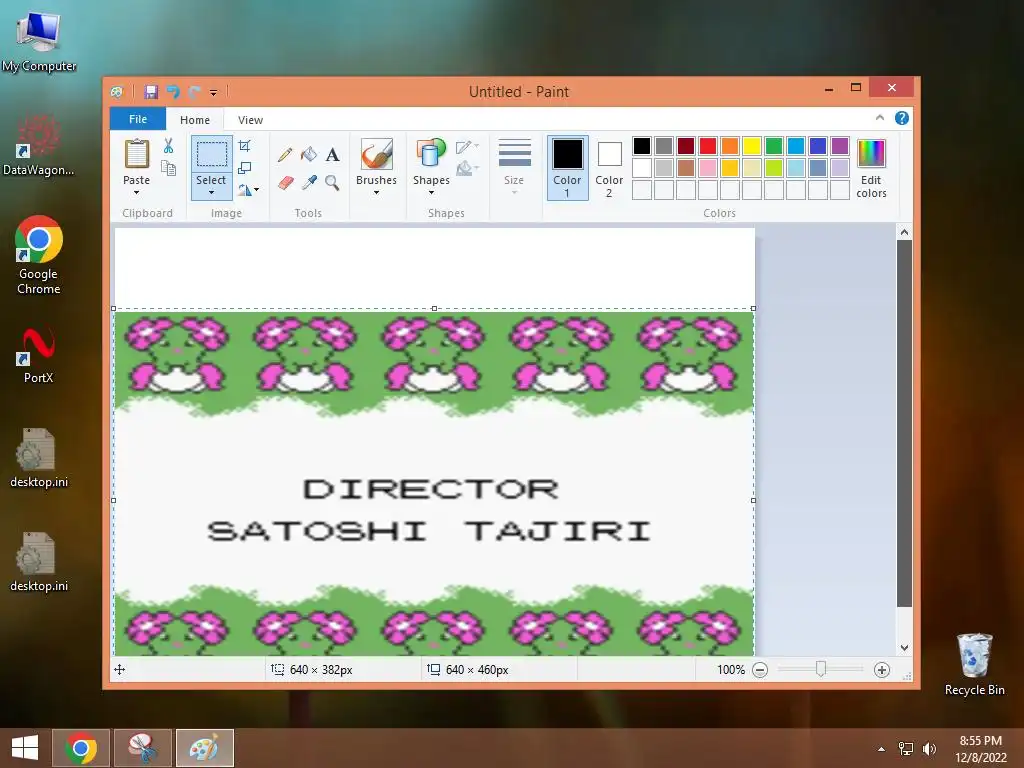Click the Undo arrow in title bar
The width and height of the screenshot is (1024, 768).
click(173, 92)
